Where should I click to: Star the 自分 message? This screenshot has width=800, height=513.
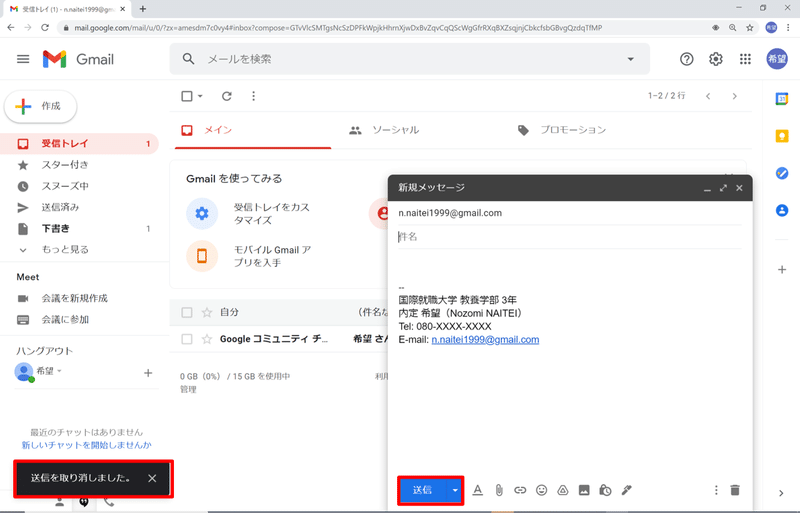click(207, 312)
